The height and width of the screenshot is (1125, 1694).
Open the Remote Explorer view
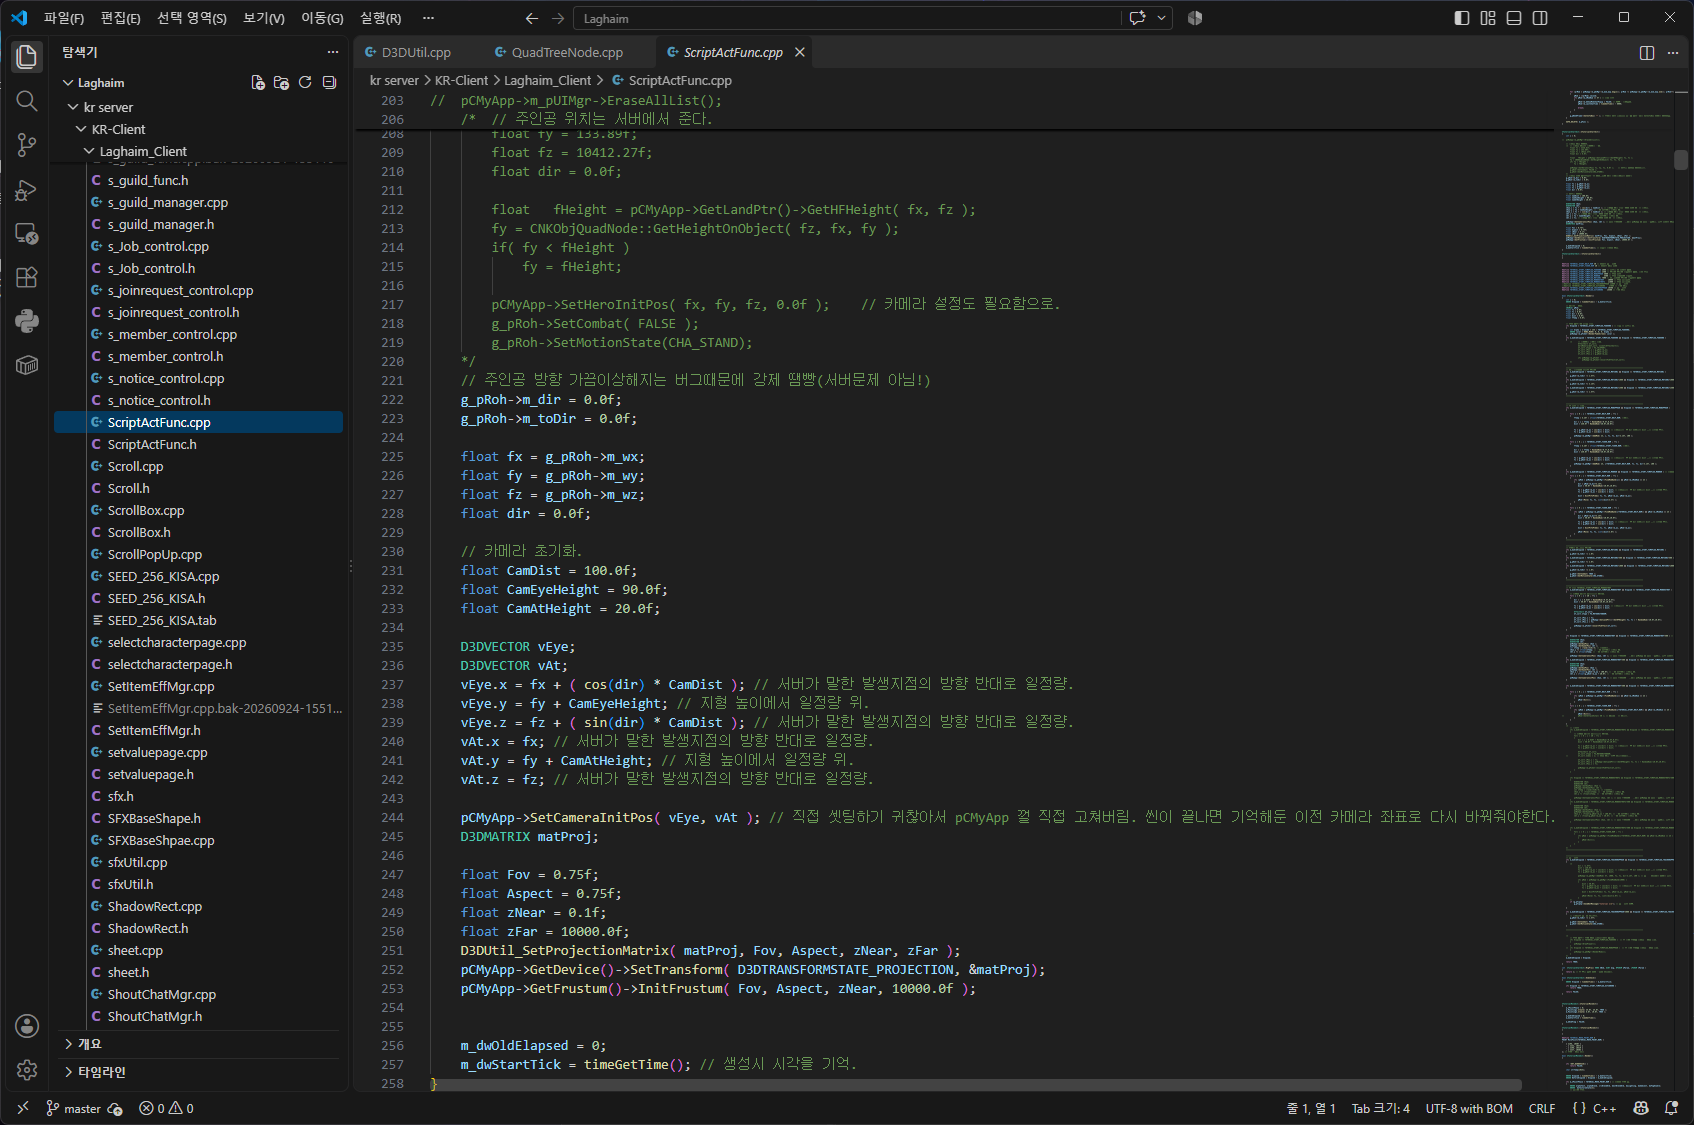(x=27, y=233)
